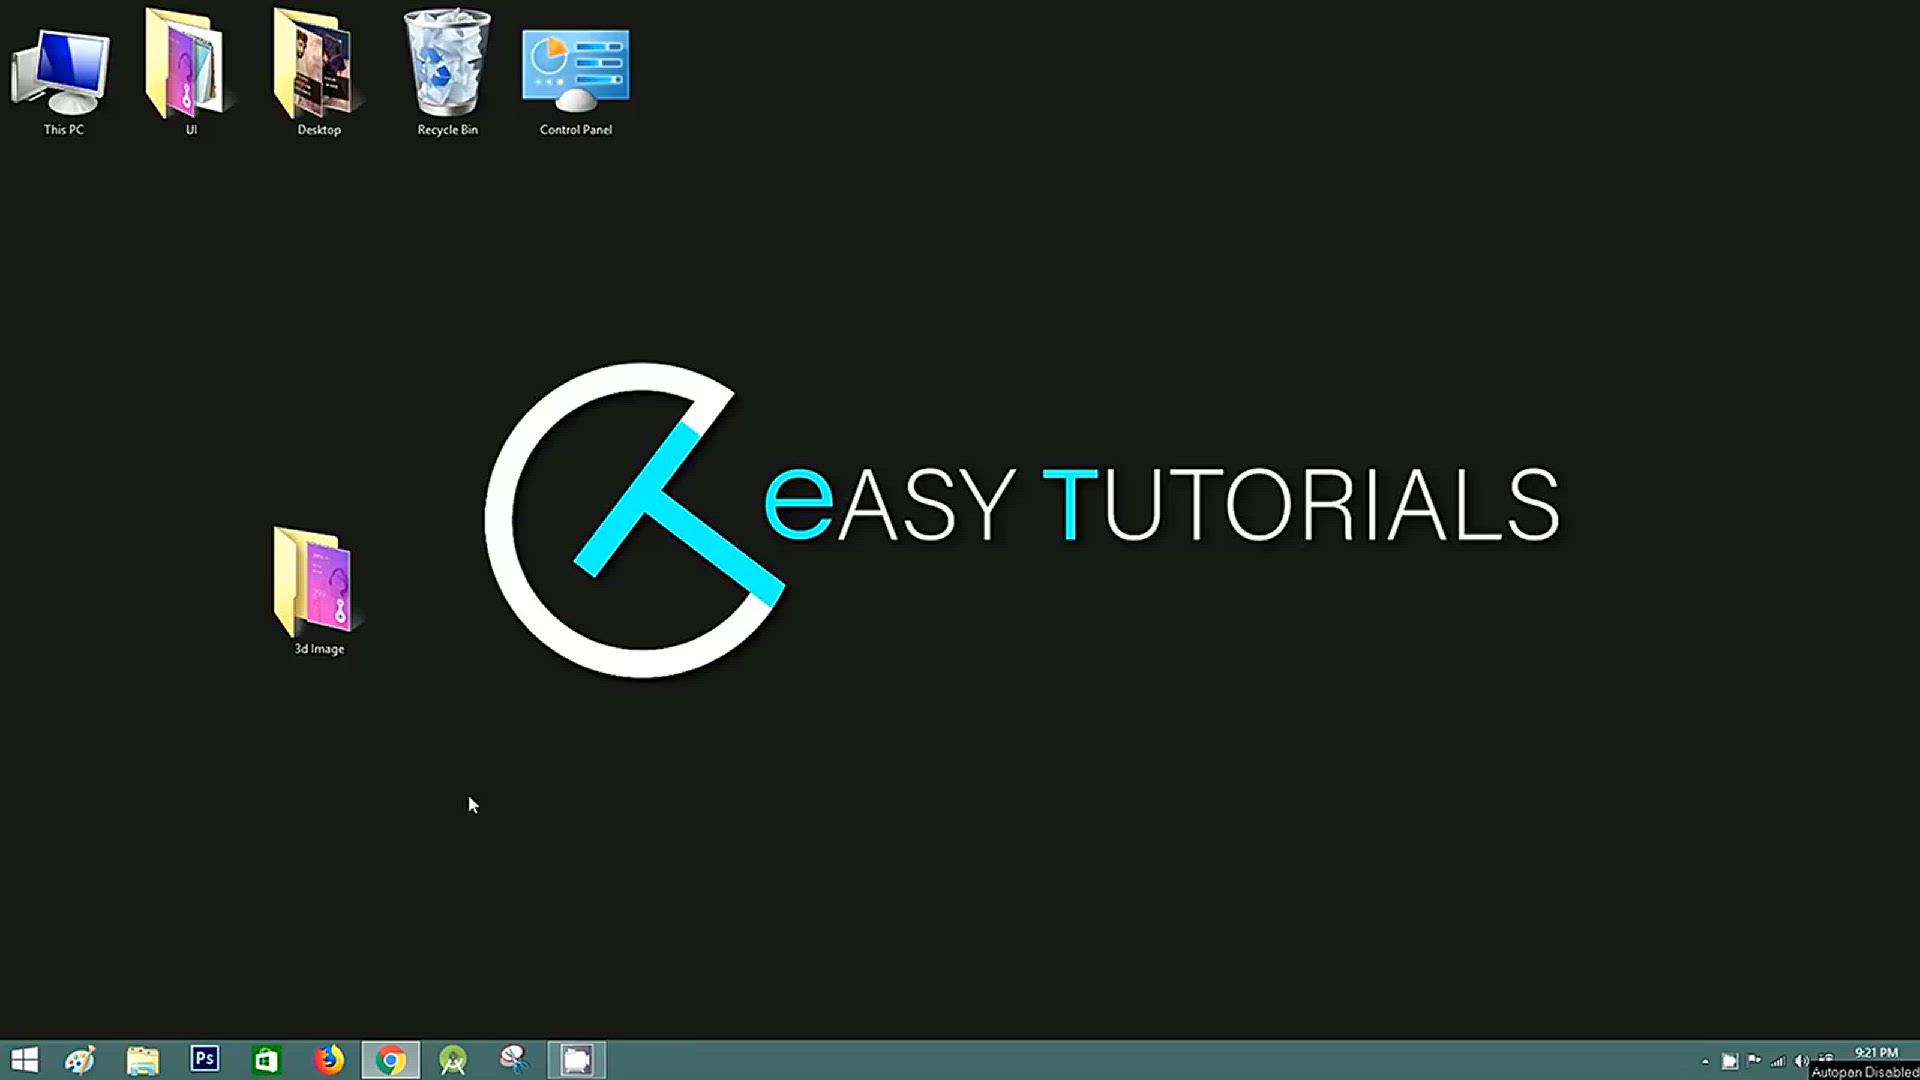Screen dimensions: 1920x1080
Task: Launch Firefox from the taskbar
Action: tap(329, 1060)
